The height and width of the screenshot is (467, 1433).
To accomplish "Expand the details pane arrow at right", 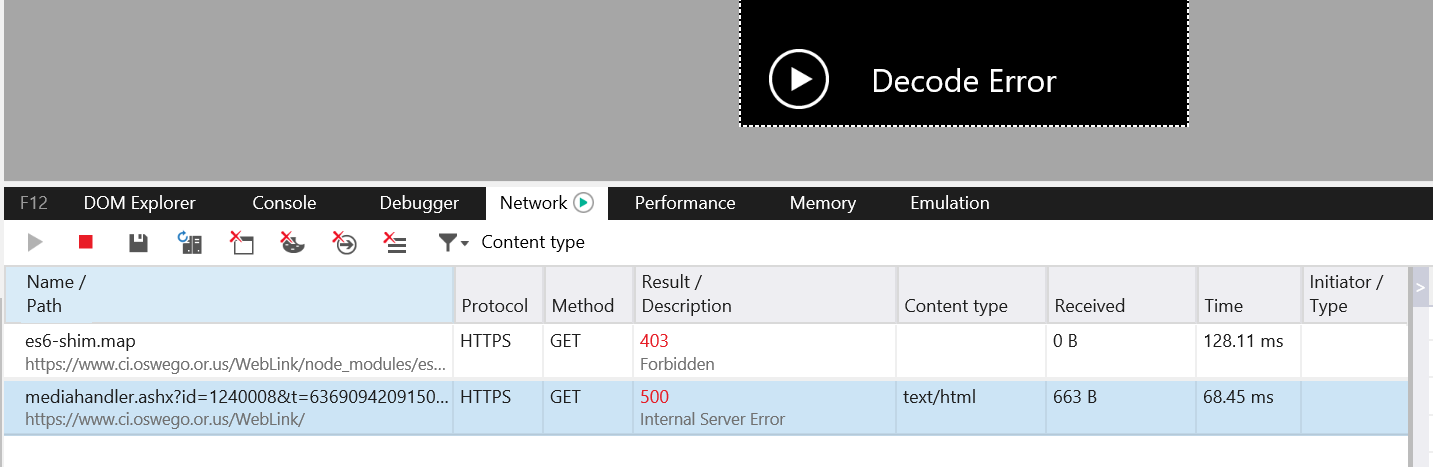I will click(1420, 288).
